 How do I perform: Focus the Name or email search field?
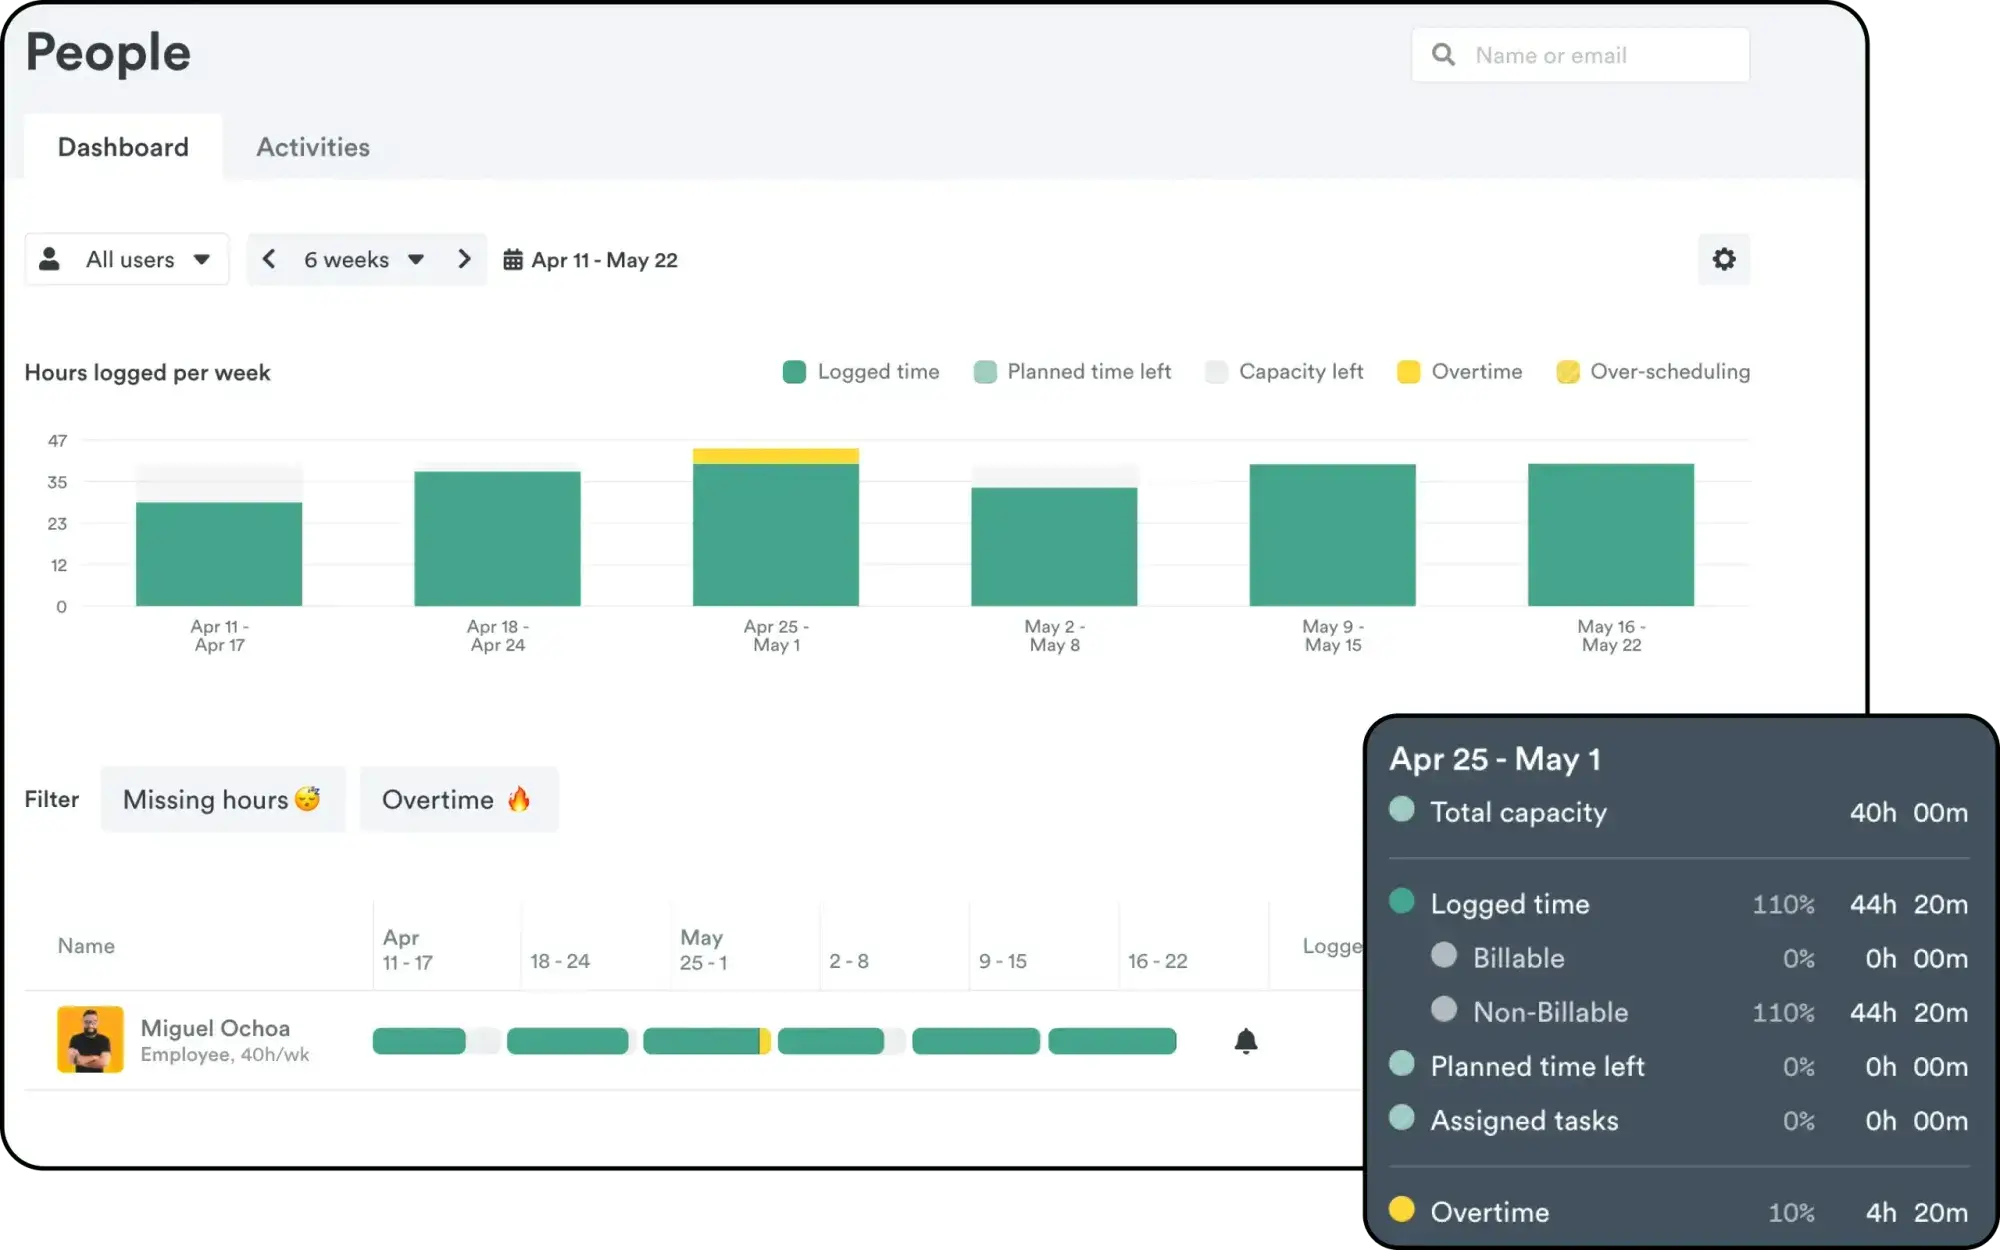click(1580, 55)
